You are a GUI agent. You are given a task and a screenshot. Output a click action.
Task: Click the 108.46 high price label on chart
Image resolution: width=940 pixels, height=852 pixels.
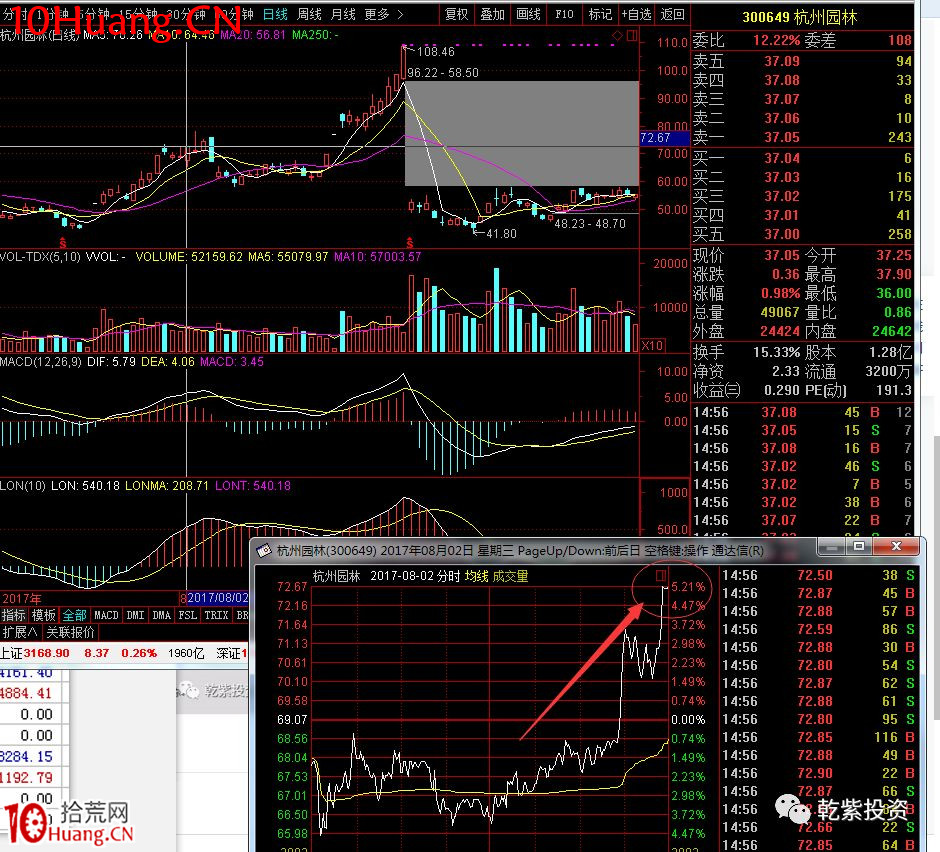[436, 52]
